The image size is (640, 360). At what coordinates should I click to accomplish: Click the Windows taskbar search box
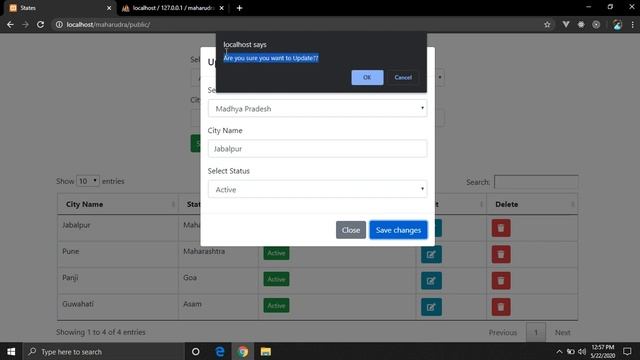pos(103,351)
